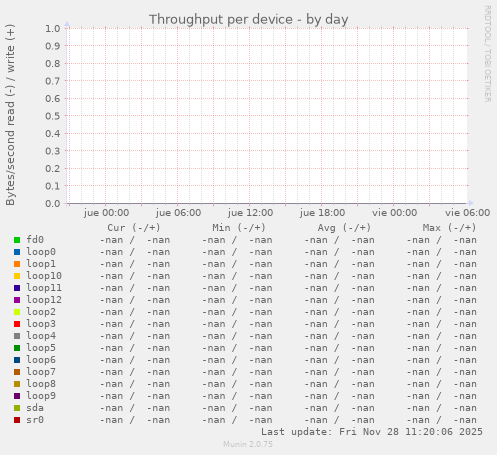497x455 pixels.
Task: Click the 0.0 y-axis value
Action: click(x=53, y=204)
